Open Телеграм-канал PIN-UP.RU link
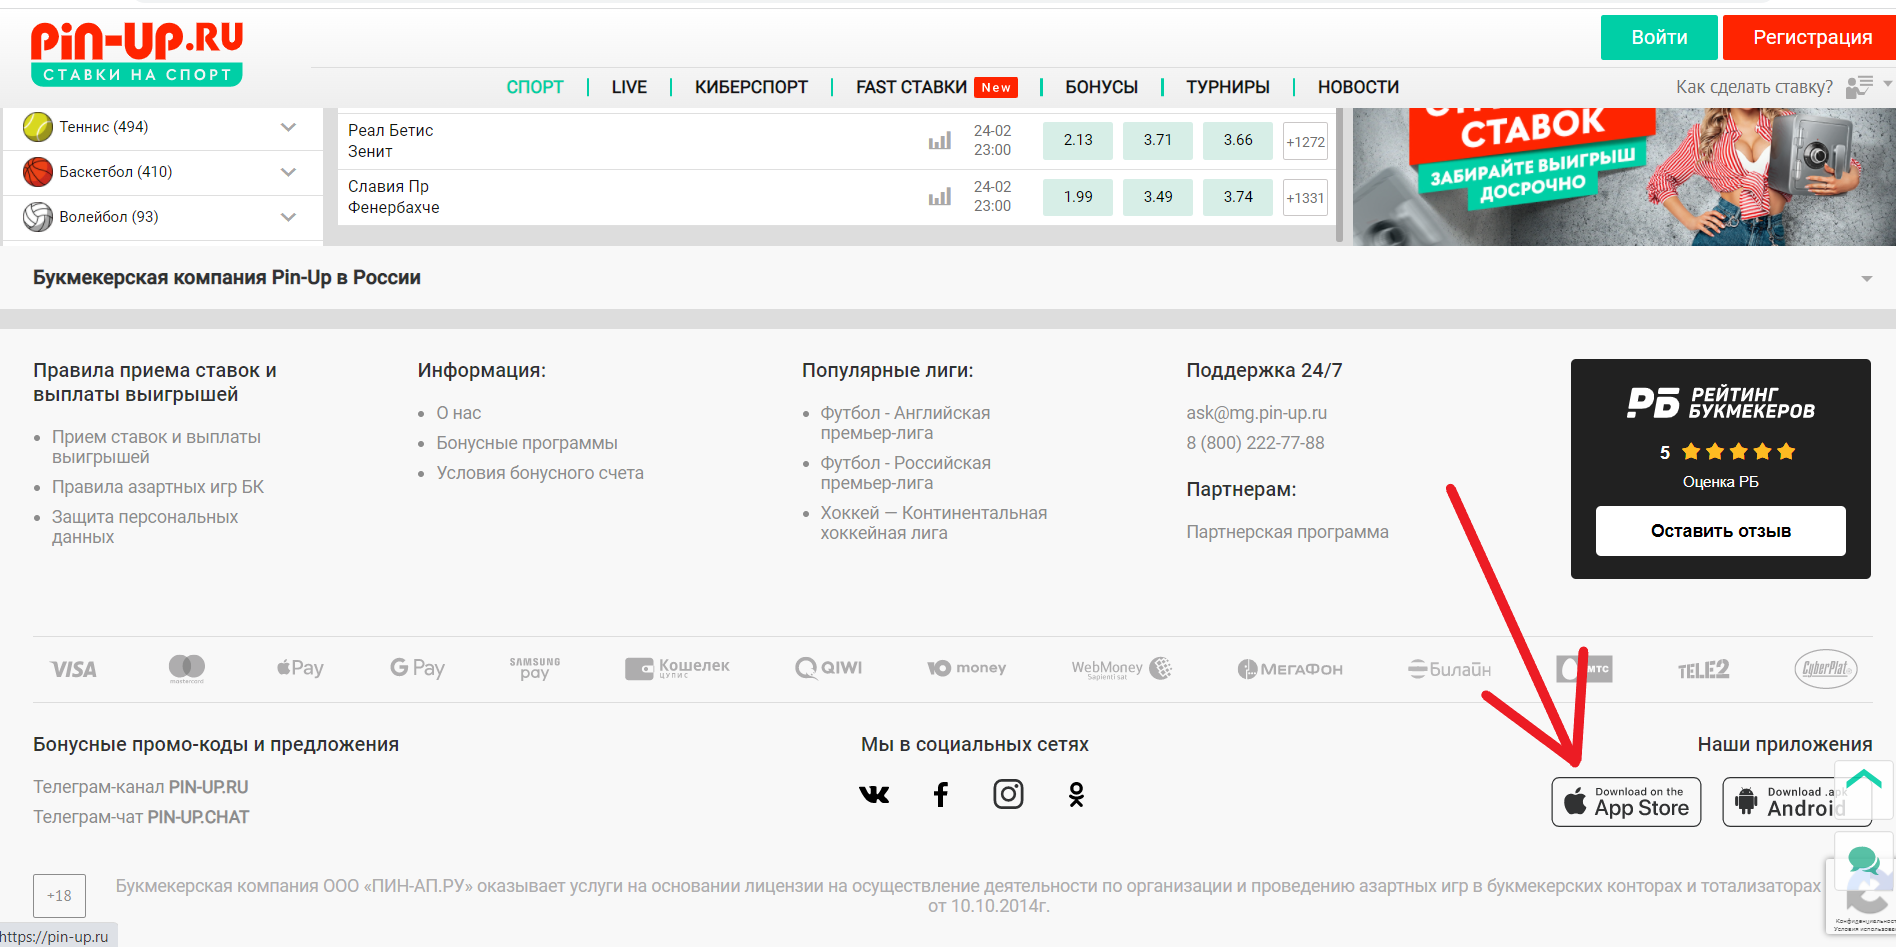This screenshot has height=947, width=1896. coord(141,787)
